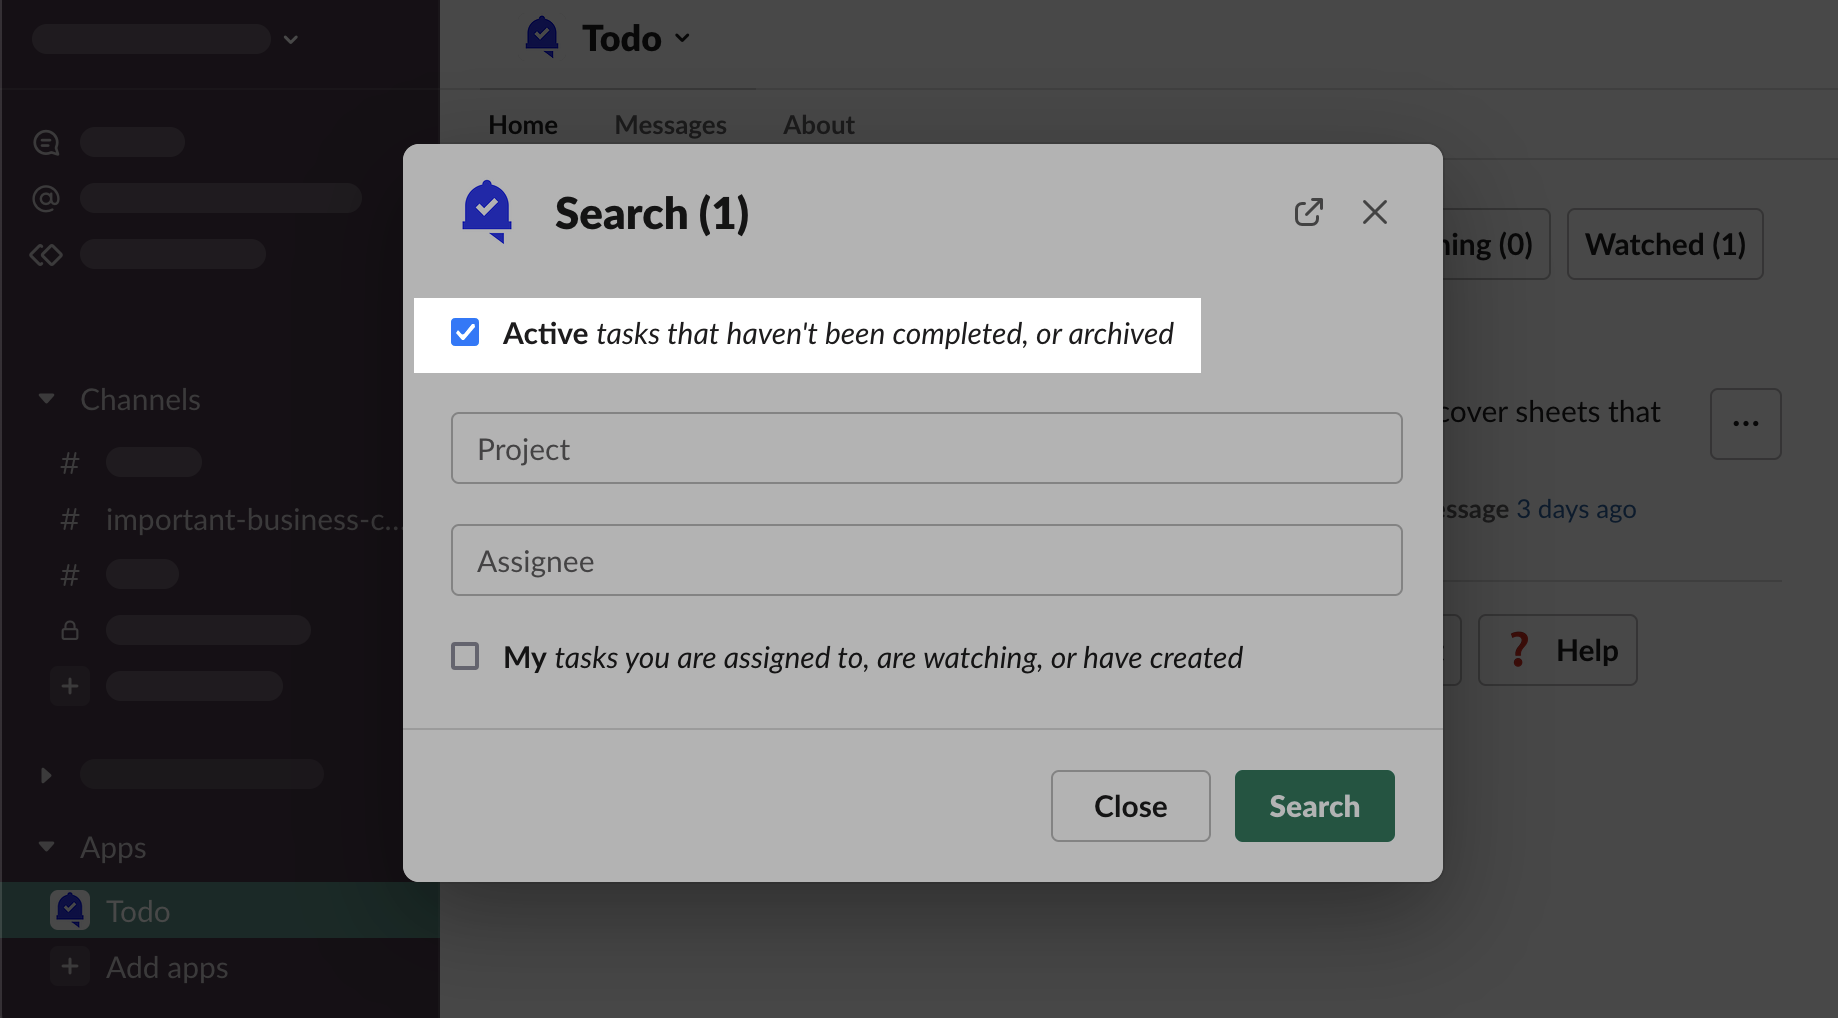Click the lock icon for the private channel
Viewport: 1838px width, 1018px height.
pos(70,630)
